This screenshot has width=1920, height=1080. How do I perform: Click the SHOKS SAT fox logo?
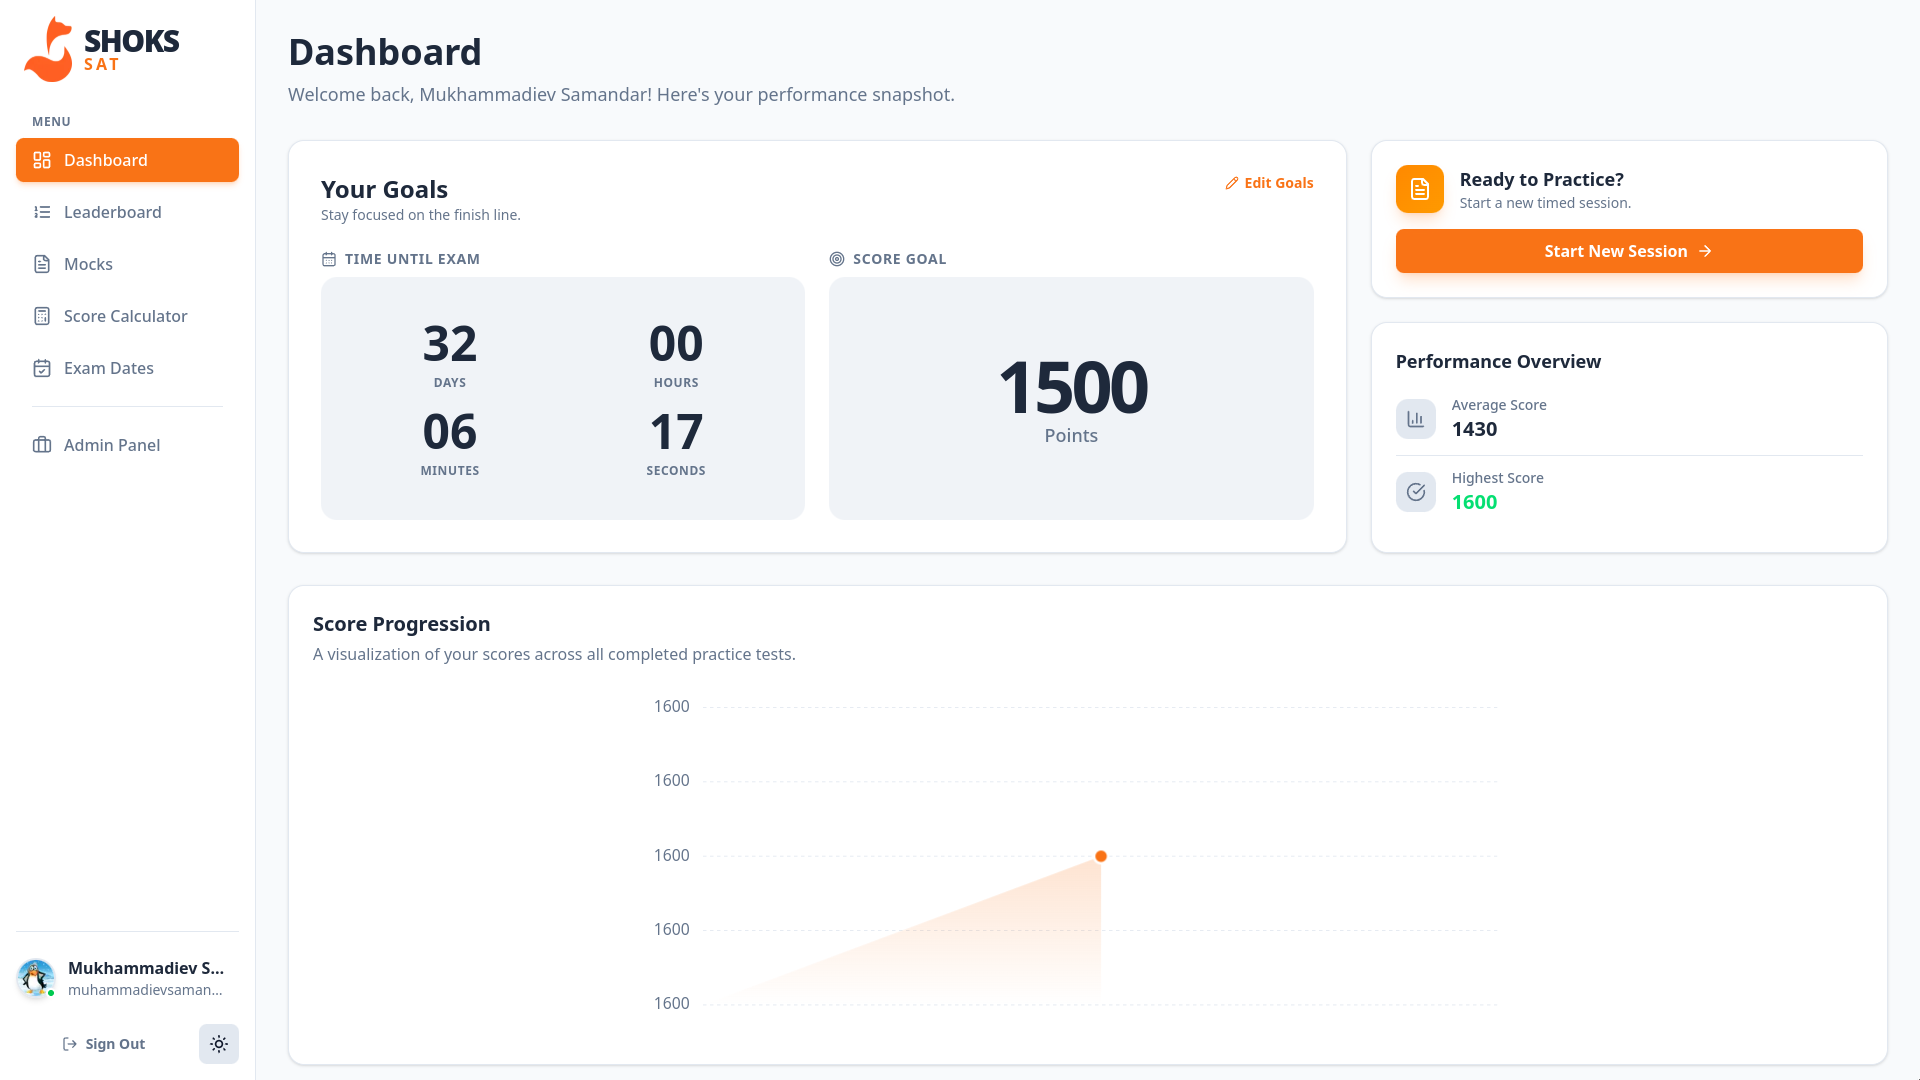click(x=49, y=50)
